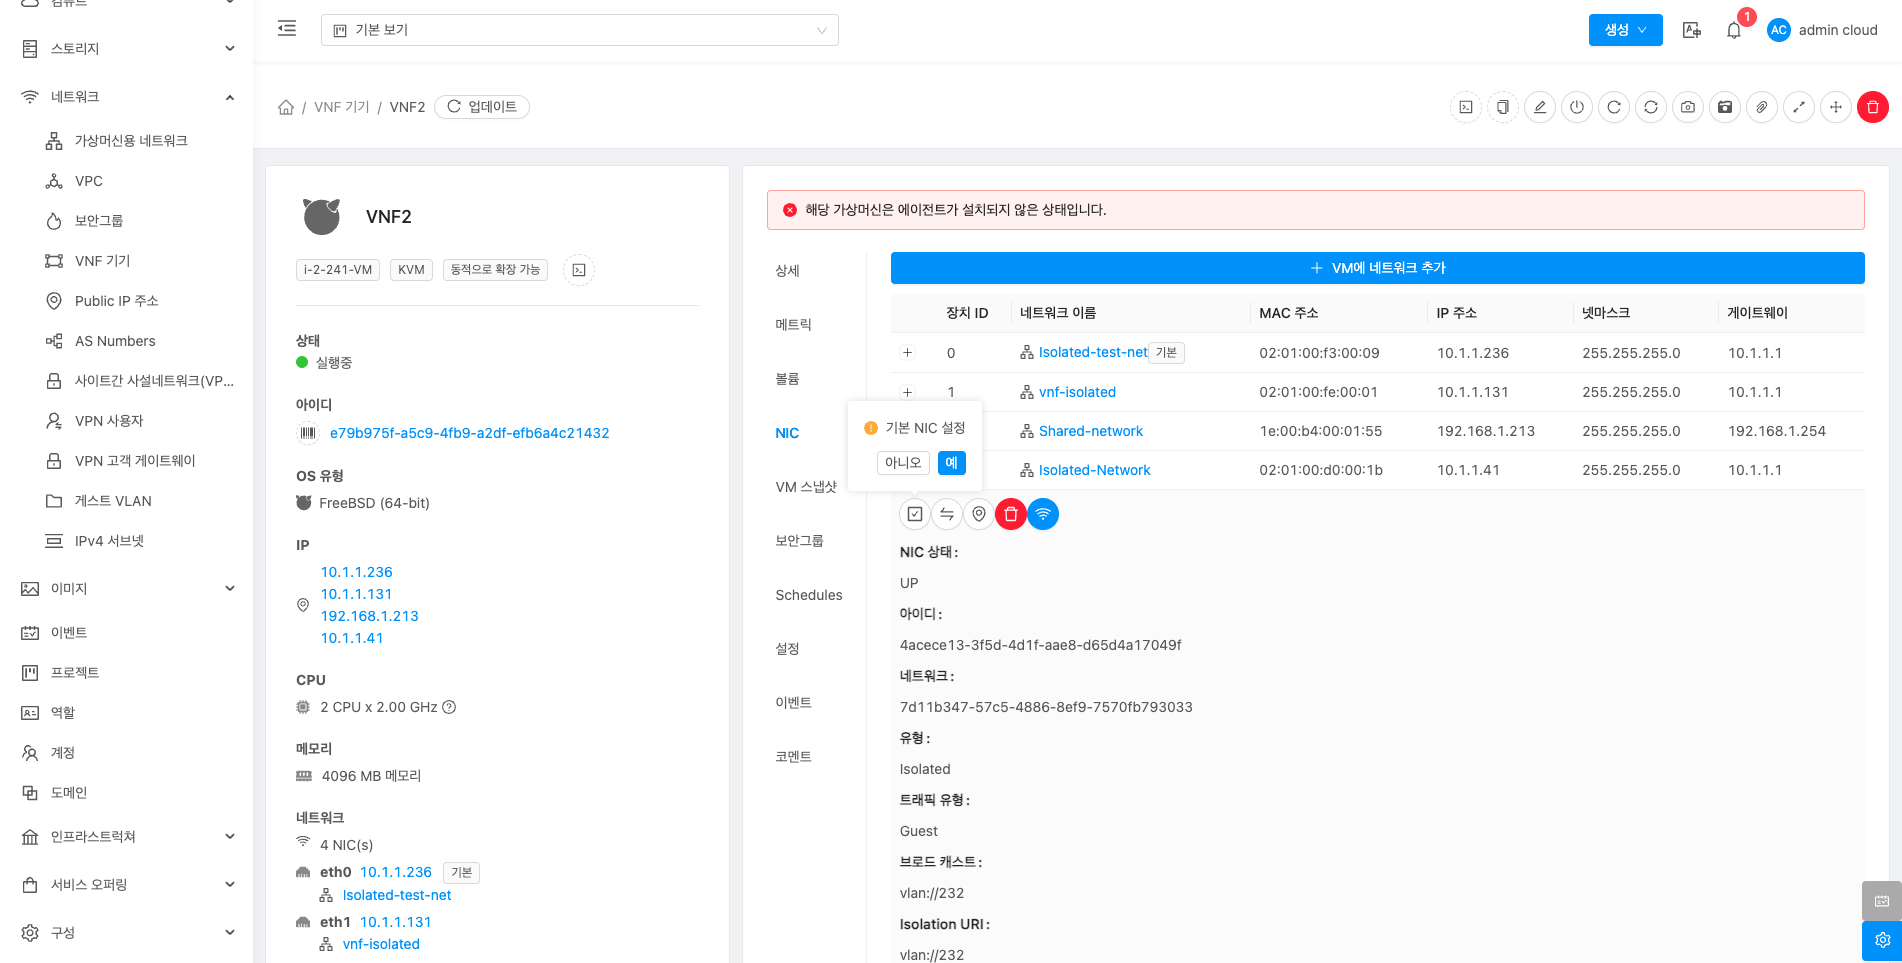The height and width of the screenshot is (963, 1902).
Task: Click the VM에 네트워크 추가 button
Action: [1377, 268]
